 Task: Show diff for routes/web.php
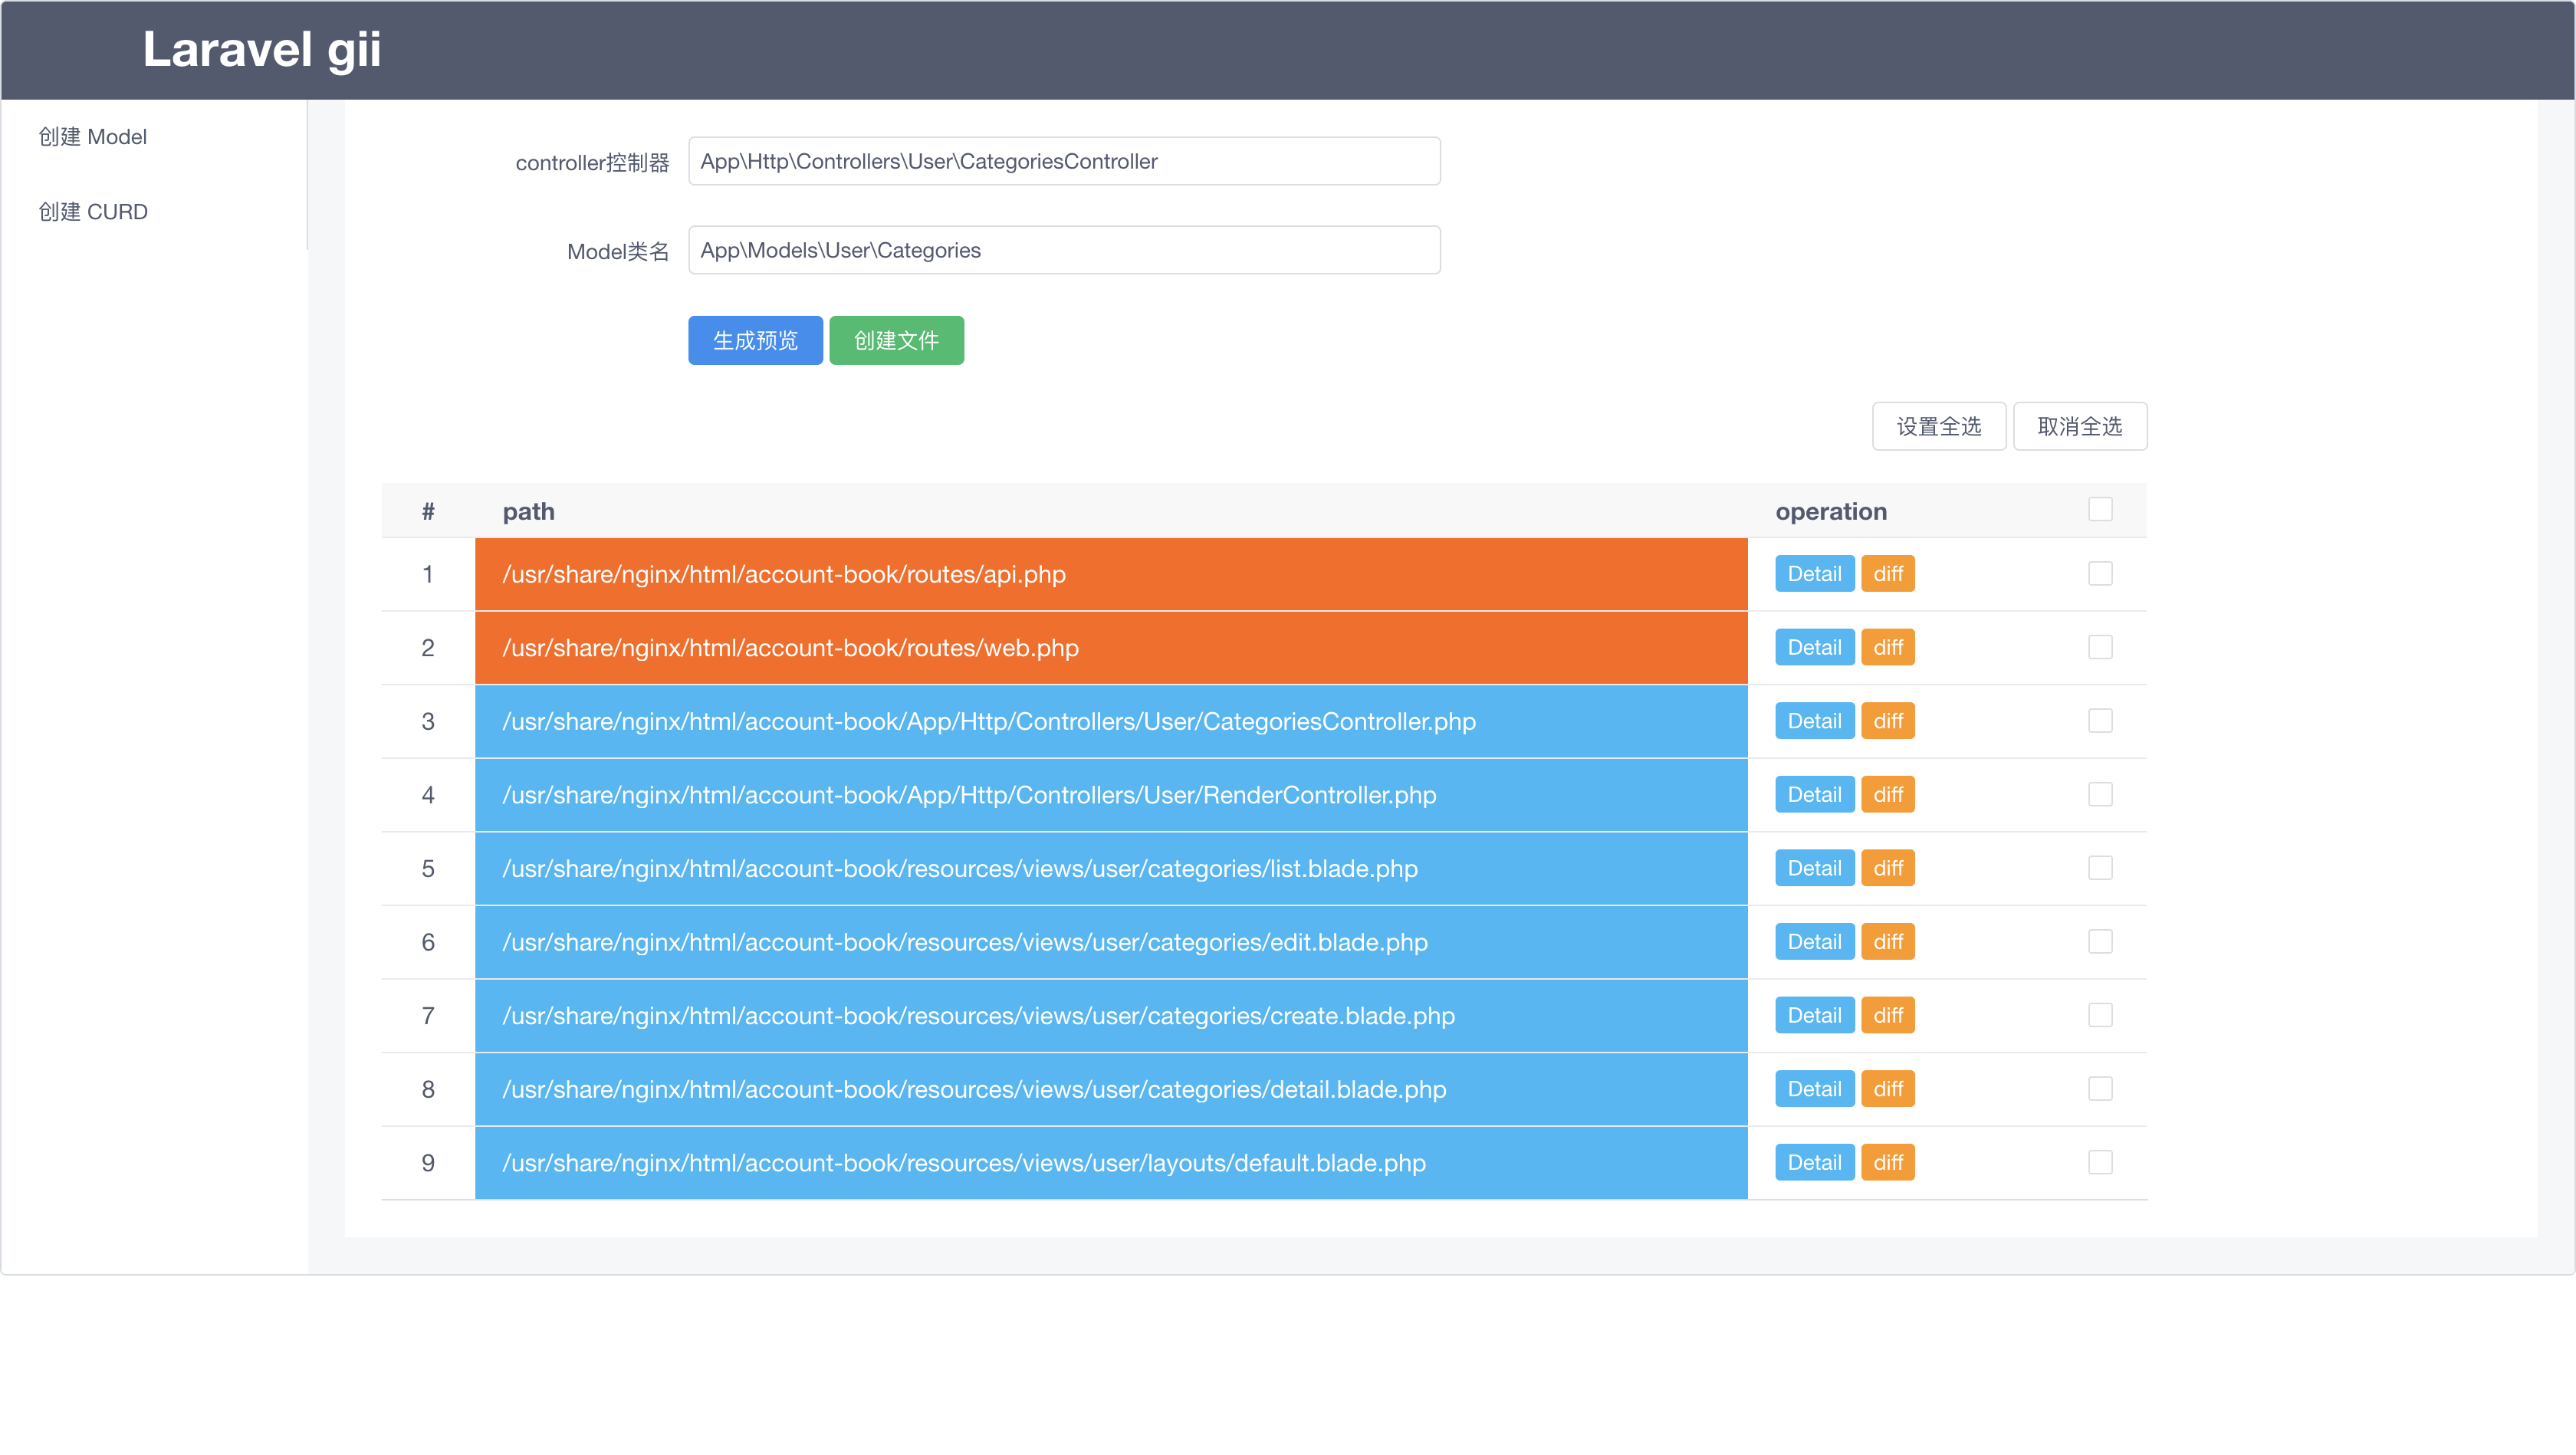[x=1887, y=647]
